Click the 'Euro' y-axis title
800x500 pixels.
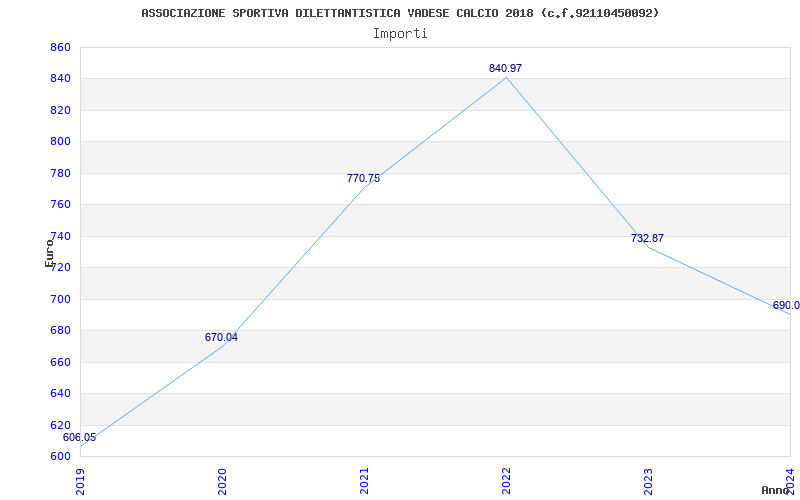(x=49, y=253)
